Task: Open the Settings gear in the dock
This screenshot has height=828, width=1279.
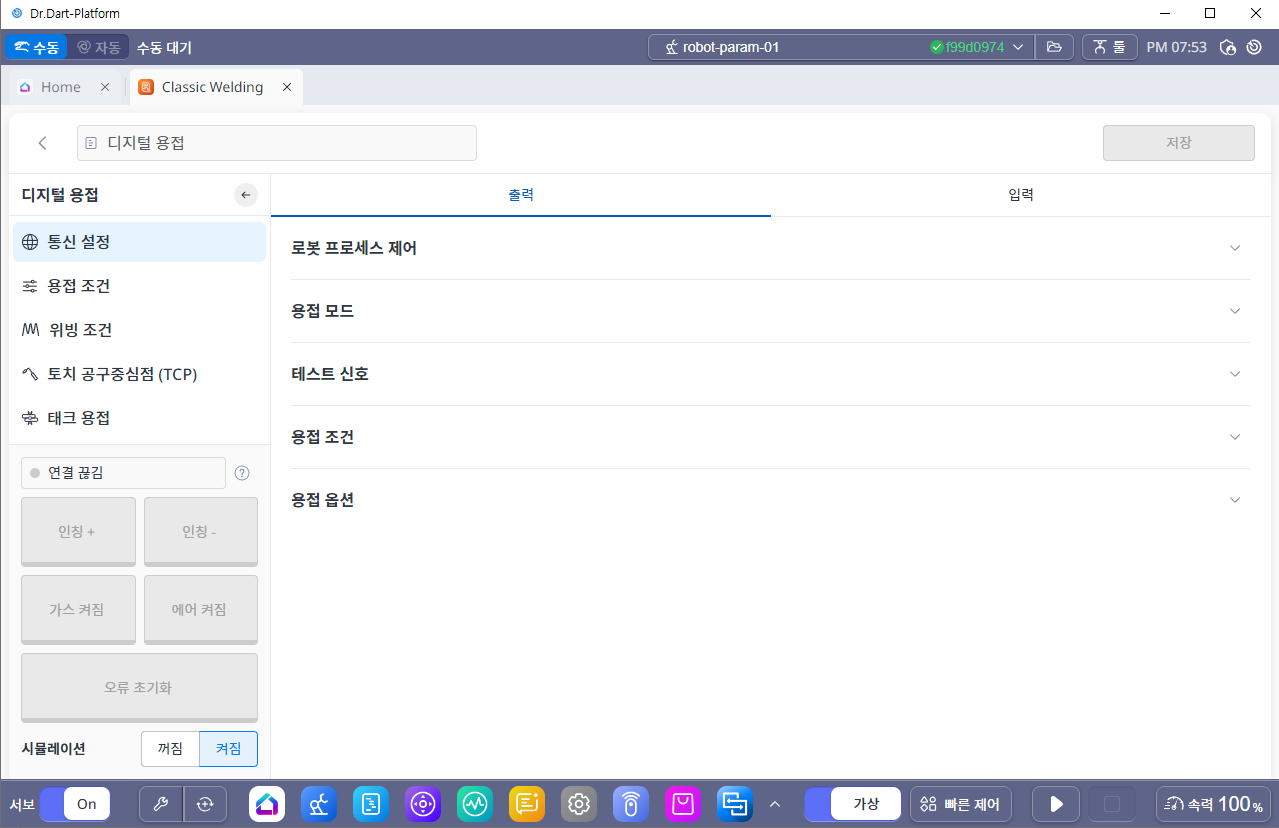Action: (579, 804)
